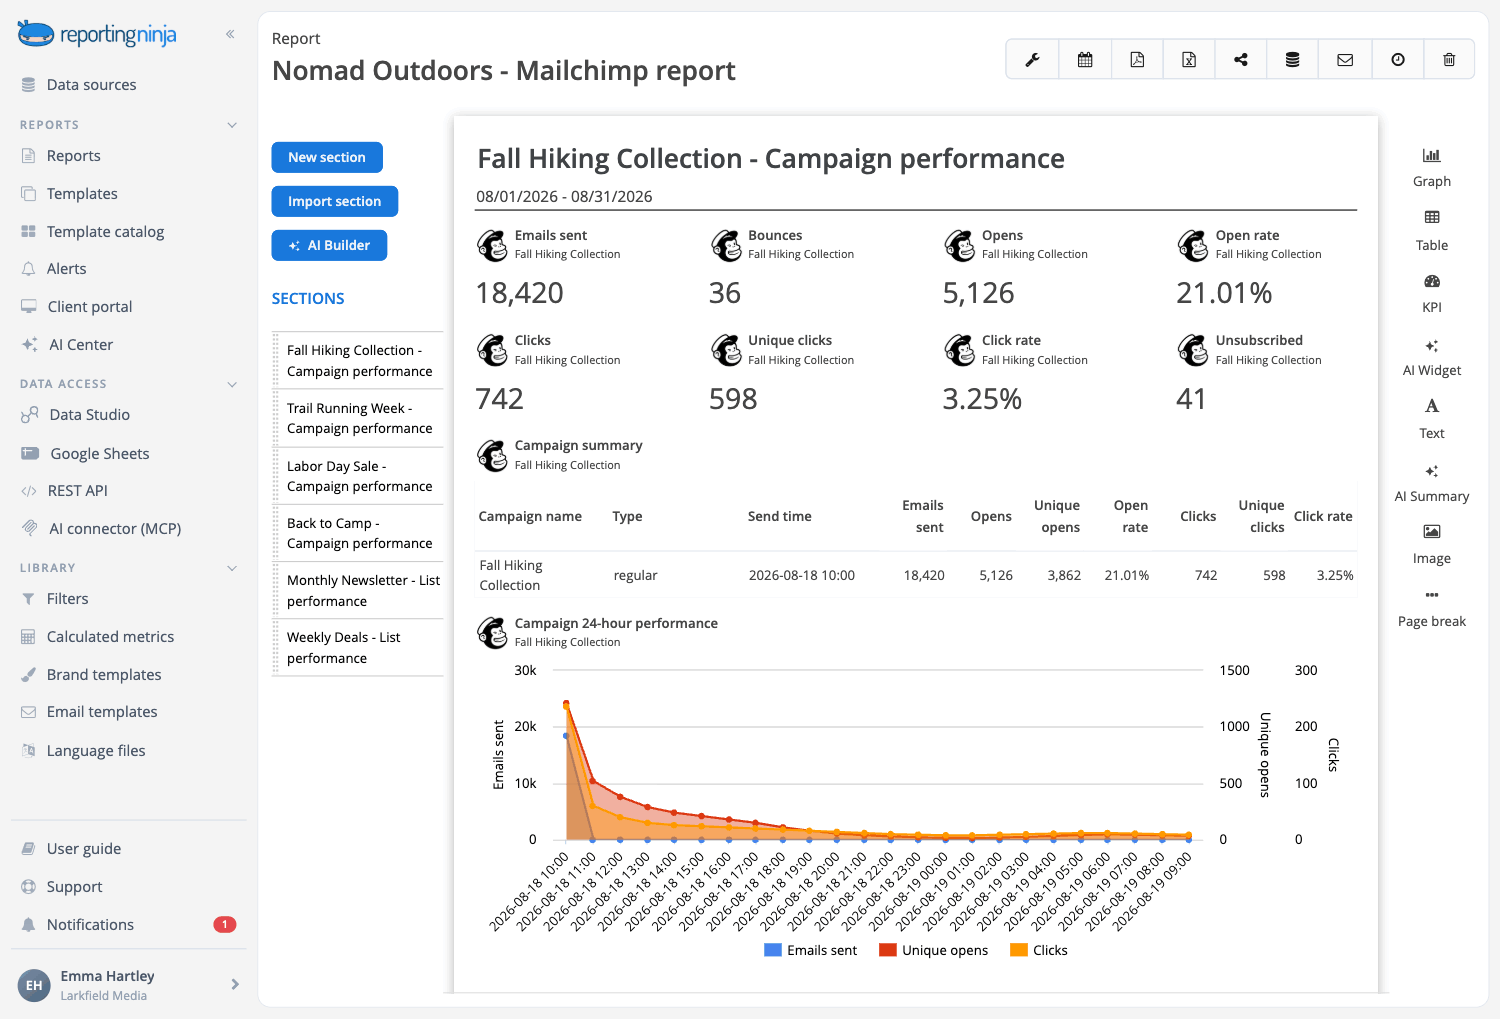The width and height of the screenshot is (1500, 1019).
Task: Add a KPI widget
Action: tap(1432, 293)
